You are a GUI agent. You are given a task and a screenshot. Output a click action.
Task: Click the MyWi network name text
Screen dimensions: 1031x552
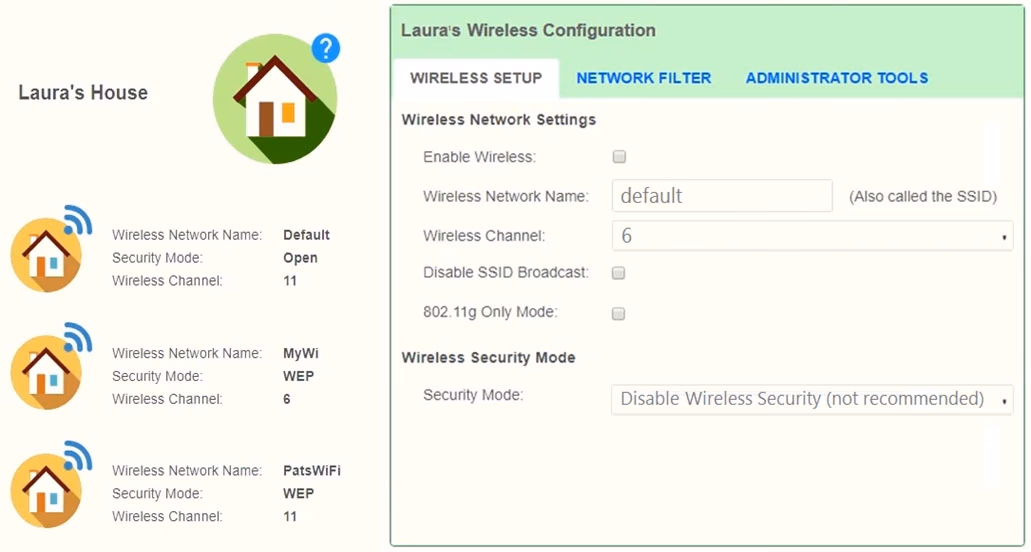[300, 354]
